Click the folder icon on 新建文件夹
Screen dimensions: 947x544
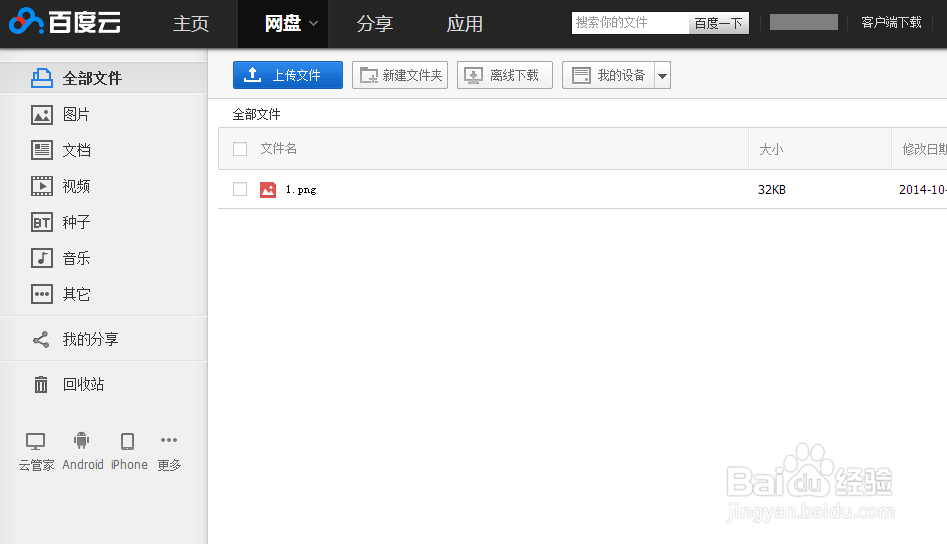point(368,75)
